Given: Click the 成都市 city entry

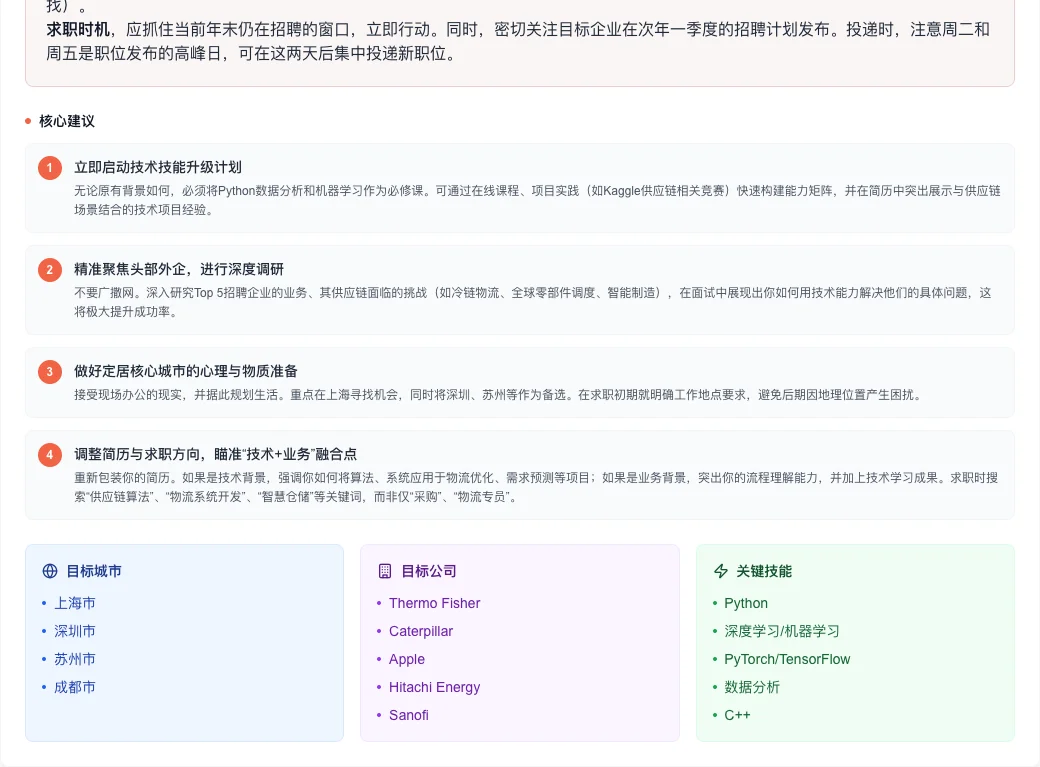Looking at the screenshot, I should point(75,687).
